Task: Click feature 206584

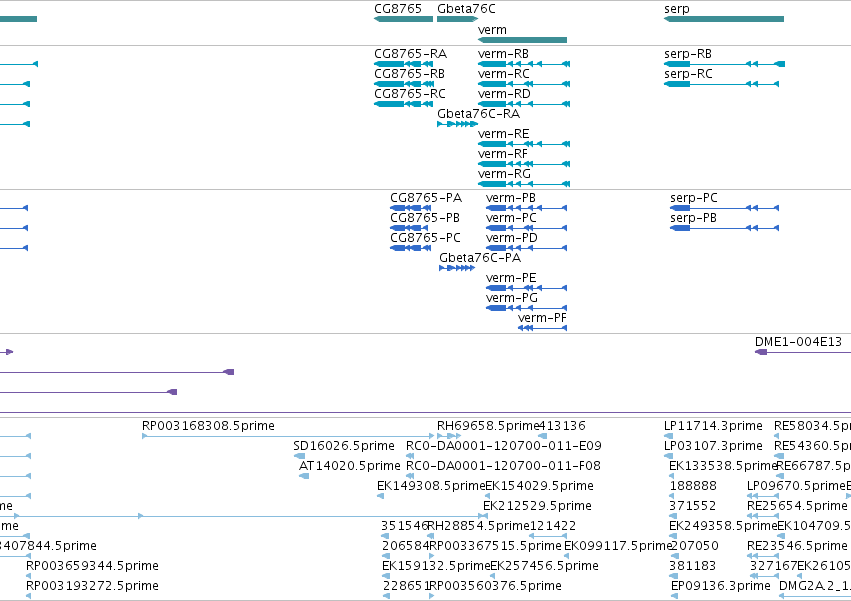Action: 386,556
